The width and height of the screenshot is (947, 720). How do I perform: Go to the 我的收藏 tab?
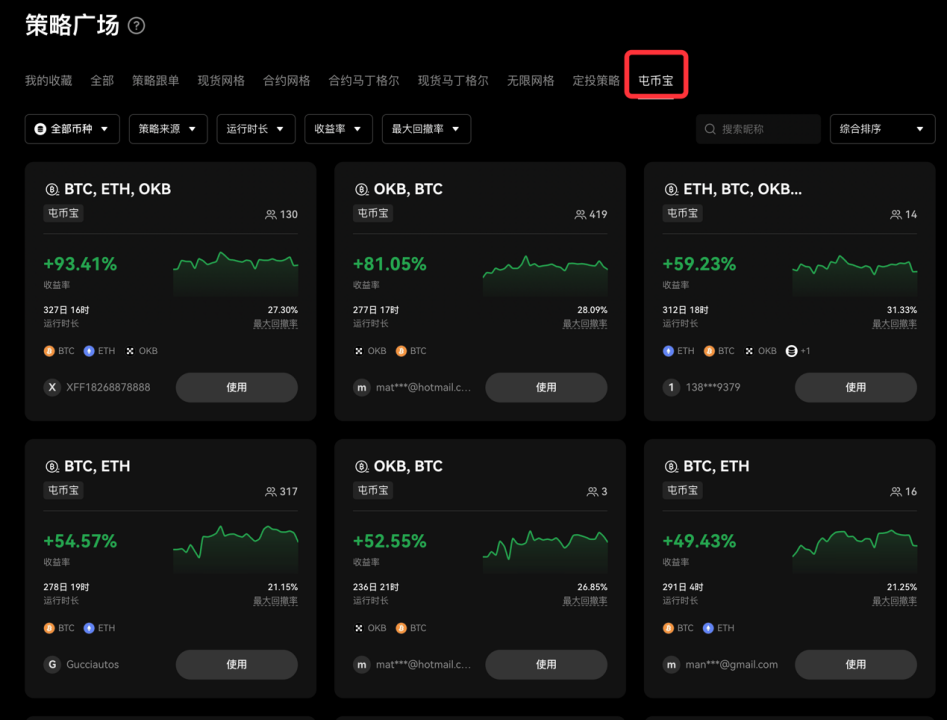[48, 80]
